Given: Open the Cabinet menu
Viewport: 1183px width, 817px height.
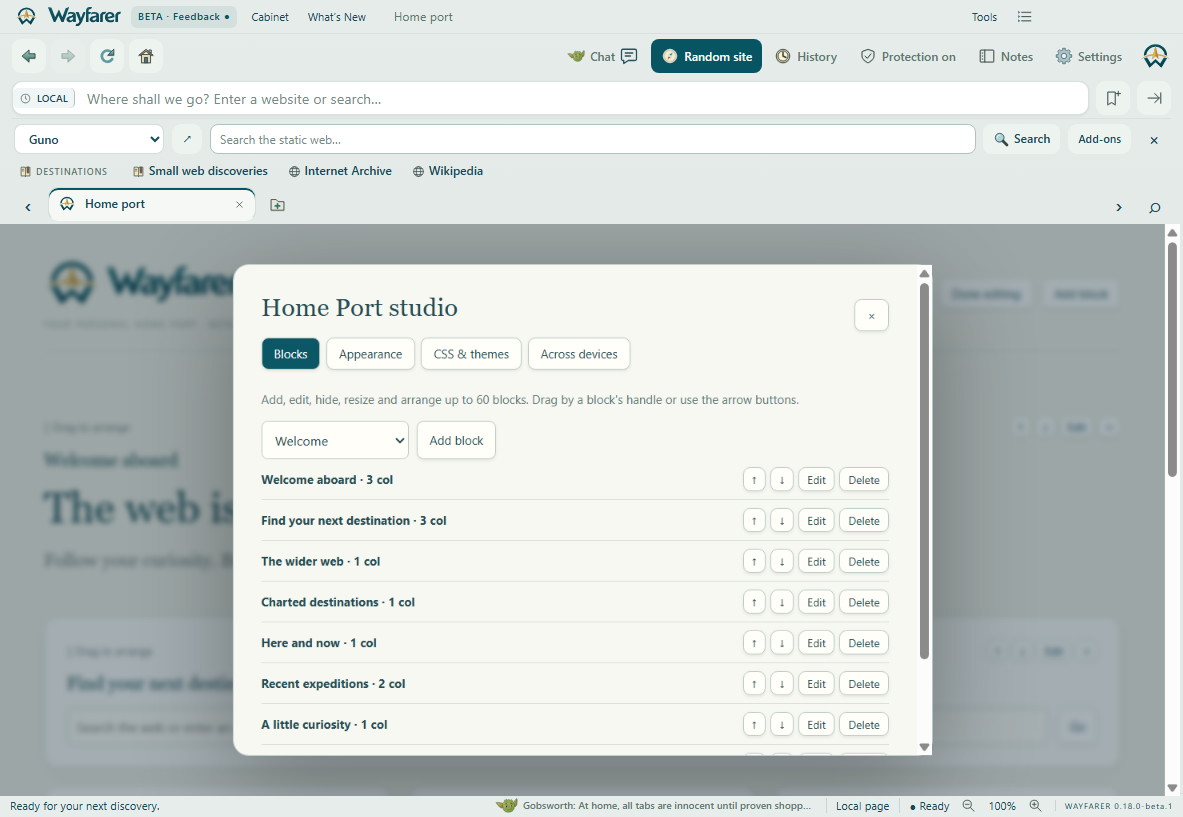Looking at the screenshot, I should [269, 17].
